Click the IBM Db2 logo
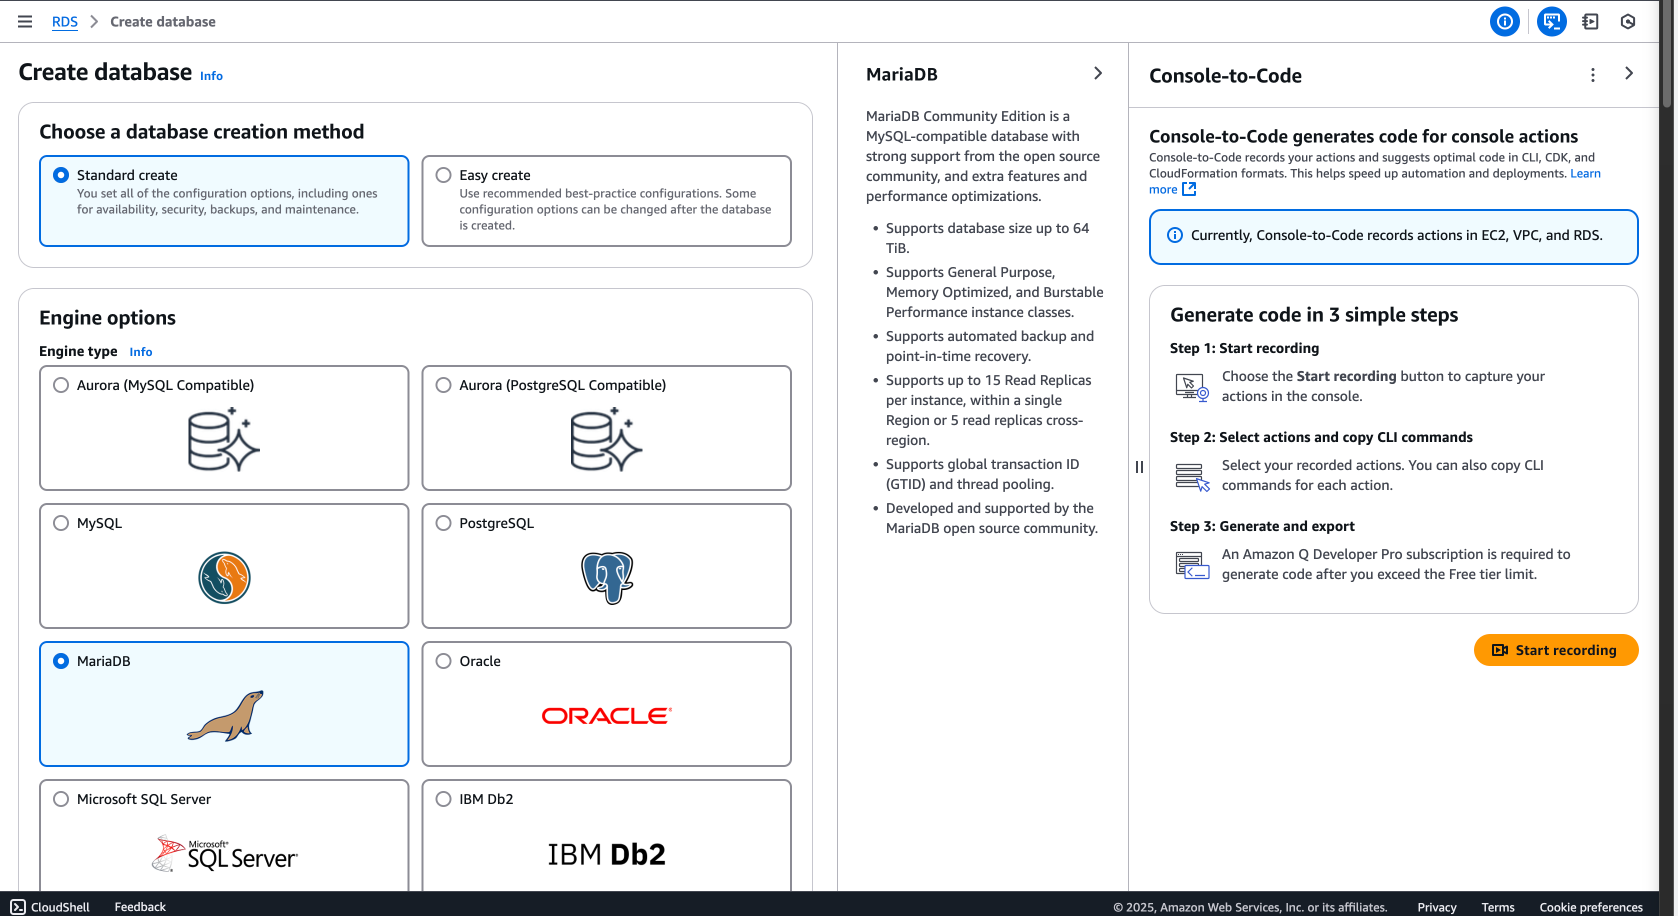The width and height of the screenshot is (1678, 916). pos(607,854)
